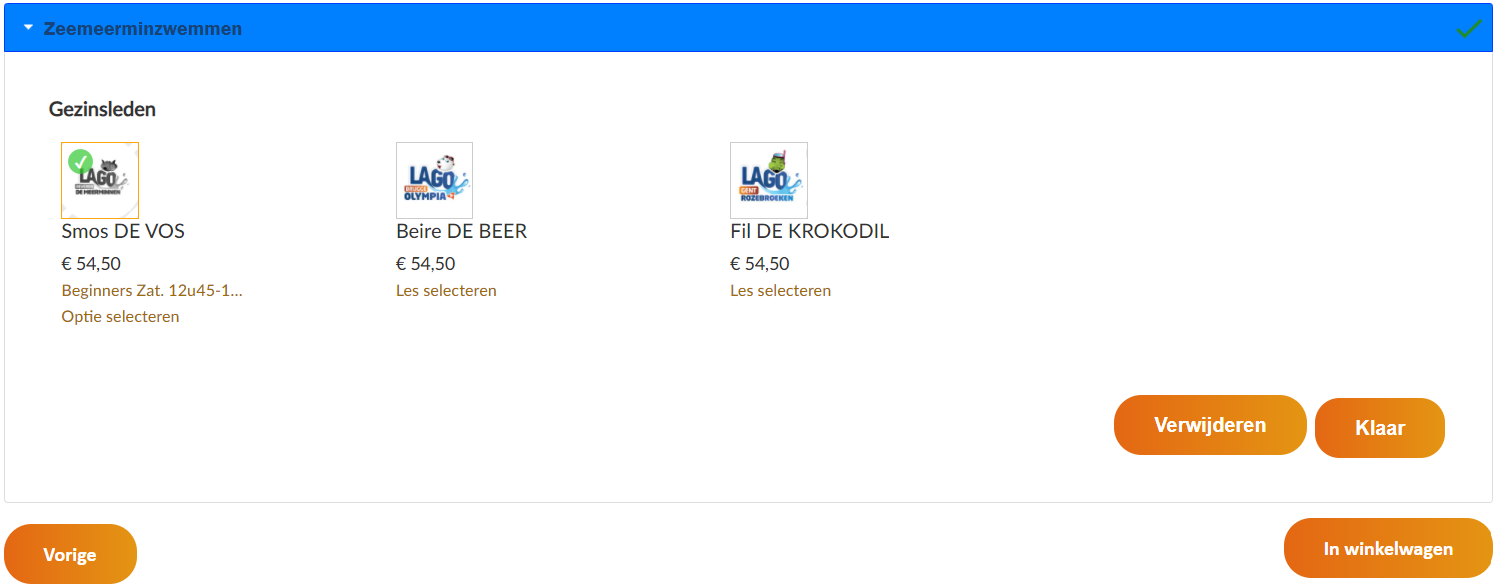Click the green checkmark in the blue header
This screenshot has width=1497, height=587.
coord(1468,28)
